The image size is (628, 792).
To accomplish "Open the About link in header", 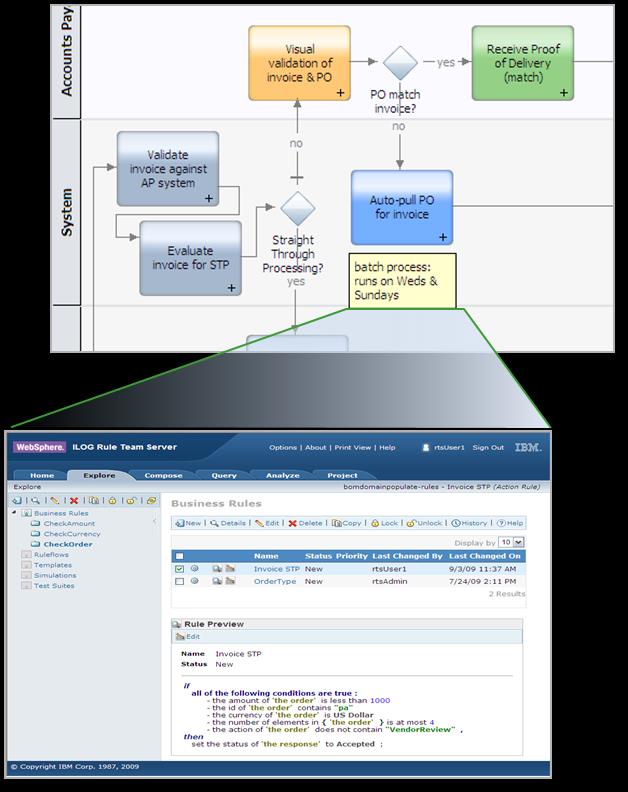I will [x=316, y=448].
